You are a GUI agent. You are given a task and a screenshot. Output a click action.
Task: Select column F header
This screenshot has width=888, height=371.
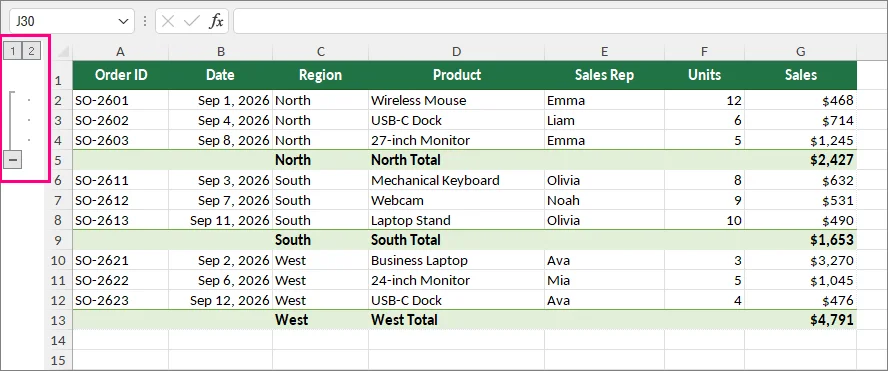(704, 52)
